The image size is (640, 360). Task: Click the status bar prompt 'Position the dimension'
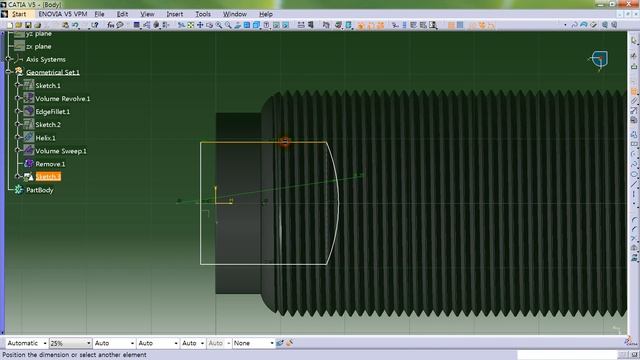(74, 355)
